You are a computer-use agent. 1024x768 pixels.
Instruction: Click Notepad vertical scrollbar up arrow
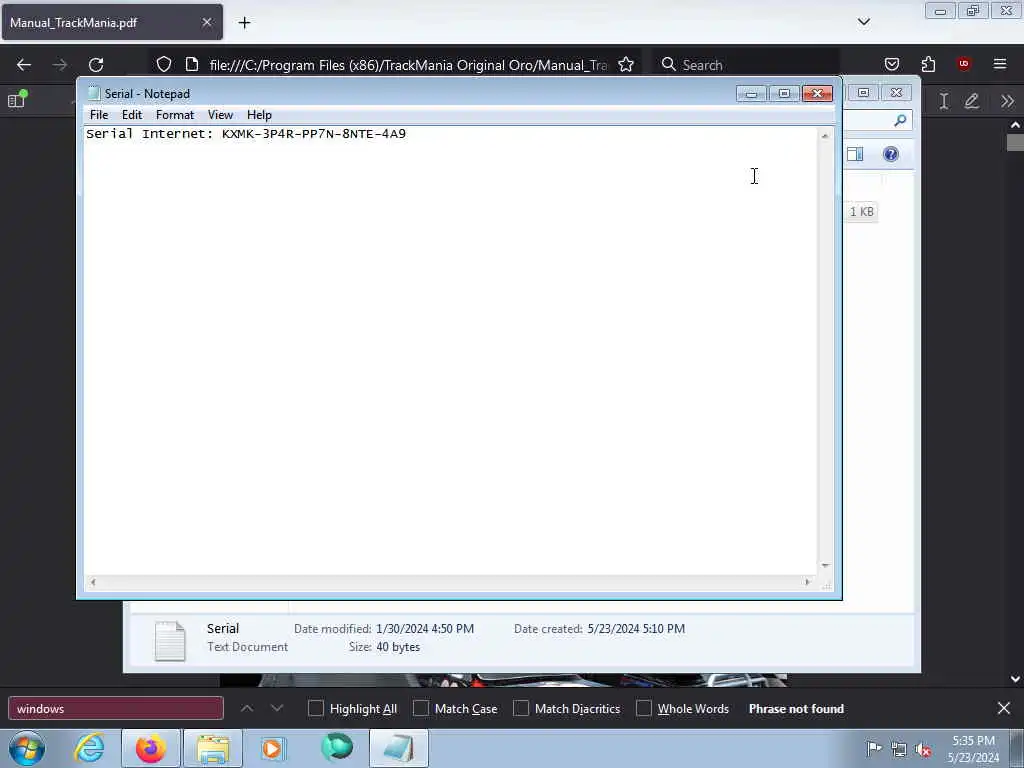click(825, 136)
